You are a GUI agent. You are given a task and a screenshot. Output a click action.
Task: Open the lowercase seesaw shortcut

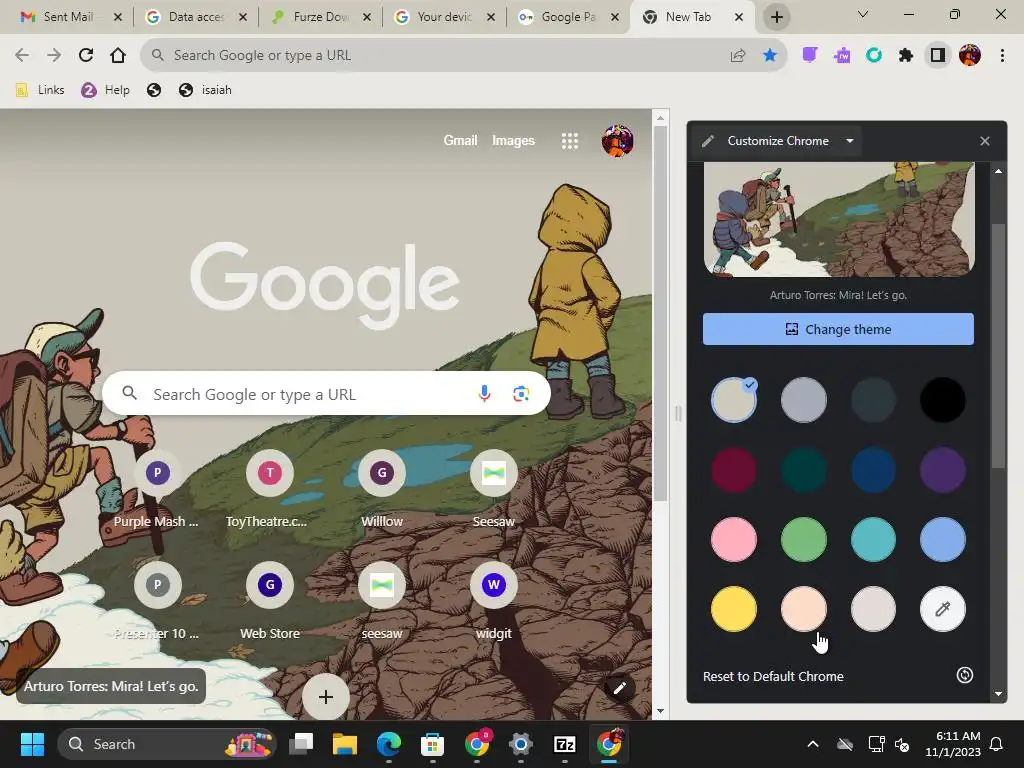[381, 601]
